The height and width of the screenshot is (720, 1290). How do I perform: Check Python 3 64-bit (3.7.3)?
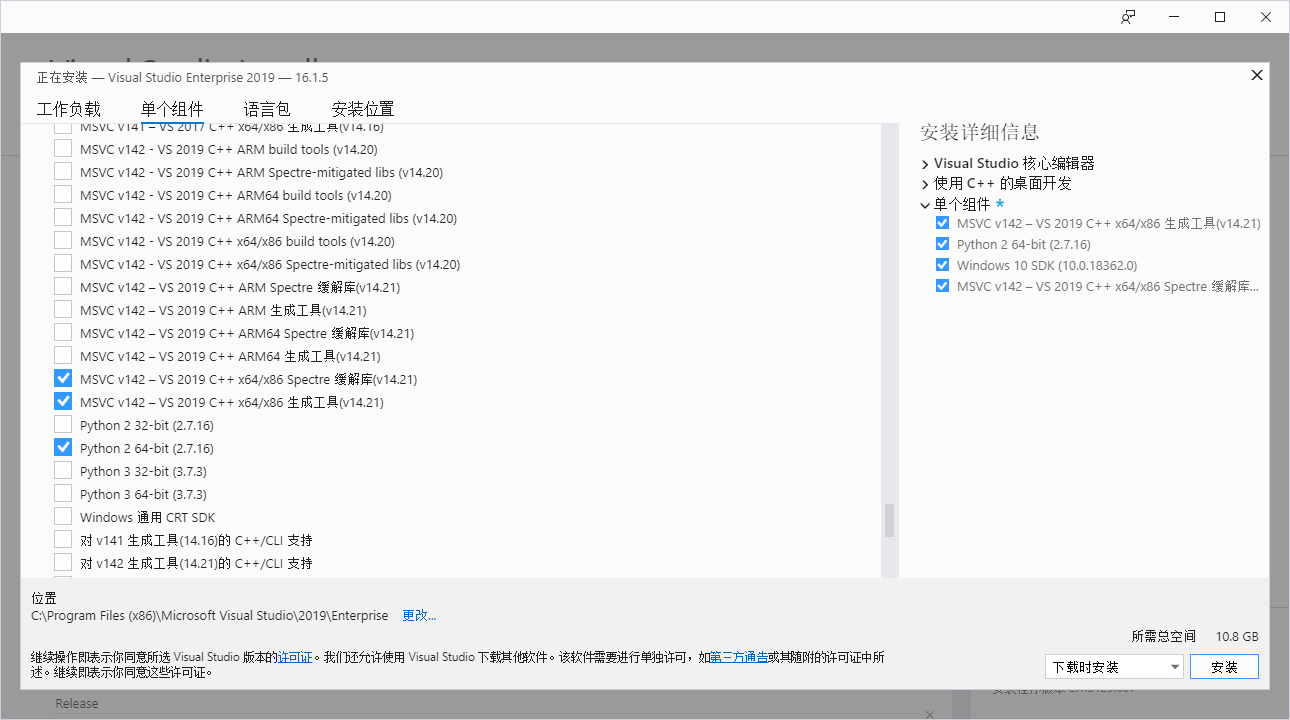63,494
